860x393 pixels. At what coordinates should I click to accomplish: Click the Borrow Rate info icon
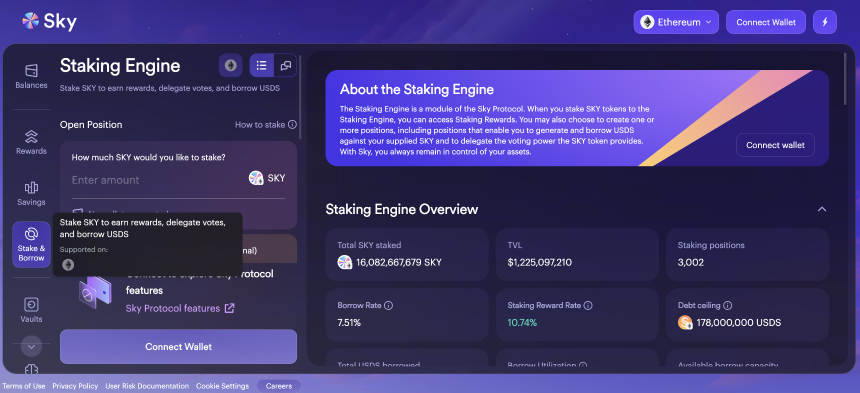[388, 305]
